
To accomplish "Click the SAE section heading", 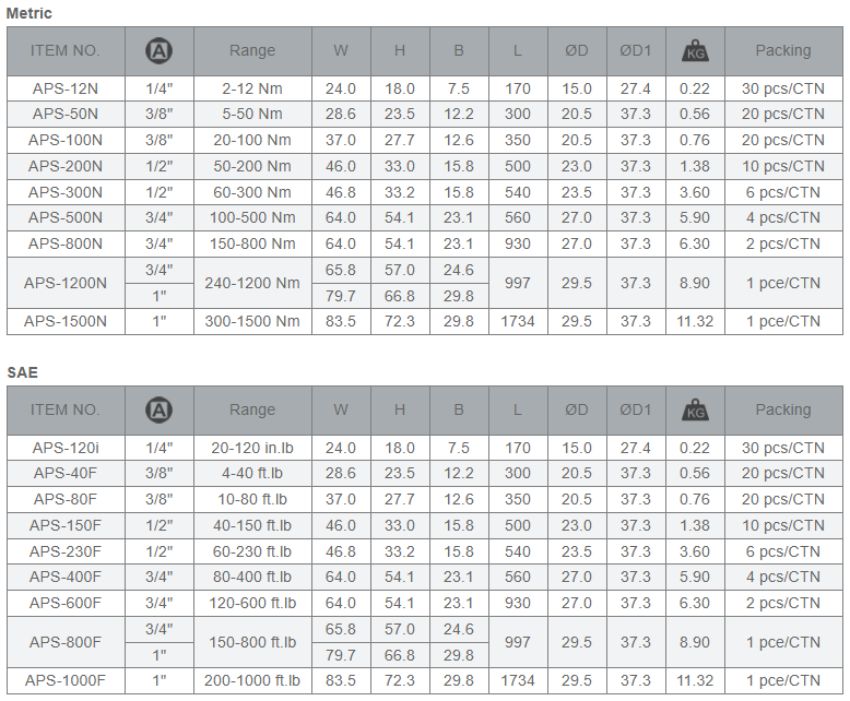I will click(21, 371).
